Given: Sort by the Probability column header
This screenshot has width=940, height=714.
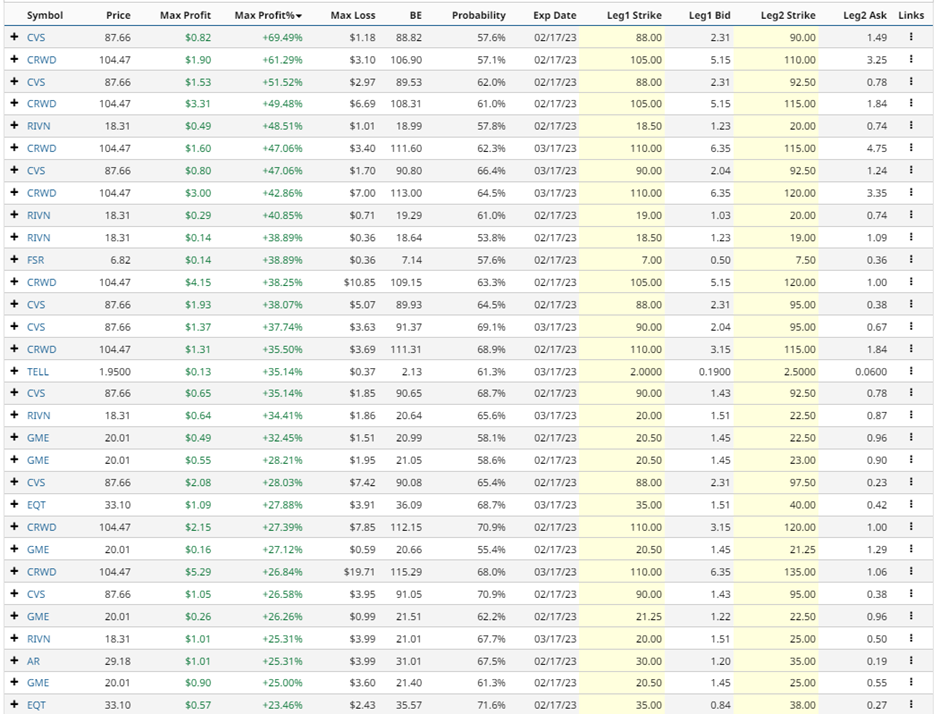Looking at the screenshot, I should (x=478, y=15).
